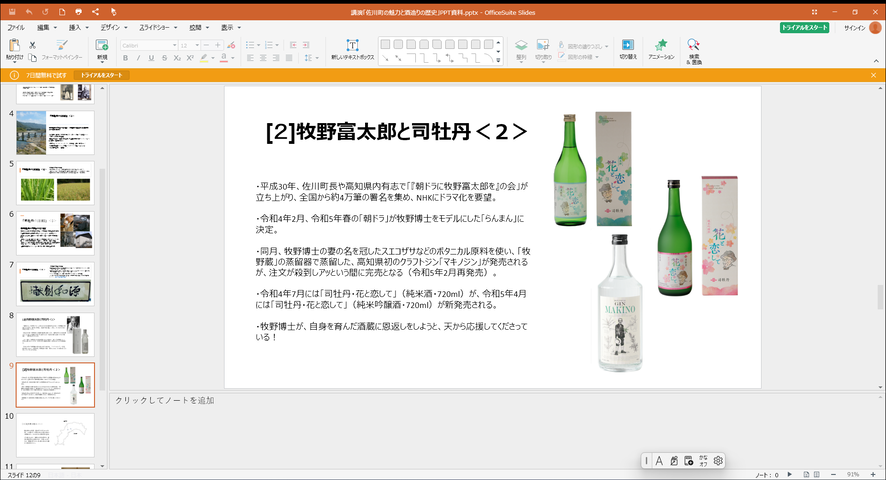This screenshot has width=886, height=480.
Task: Open the font size dropdown
Action: [x=197, y=45]
